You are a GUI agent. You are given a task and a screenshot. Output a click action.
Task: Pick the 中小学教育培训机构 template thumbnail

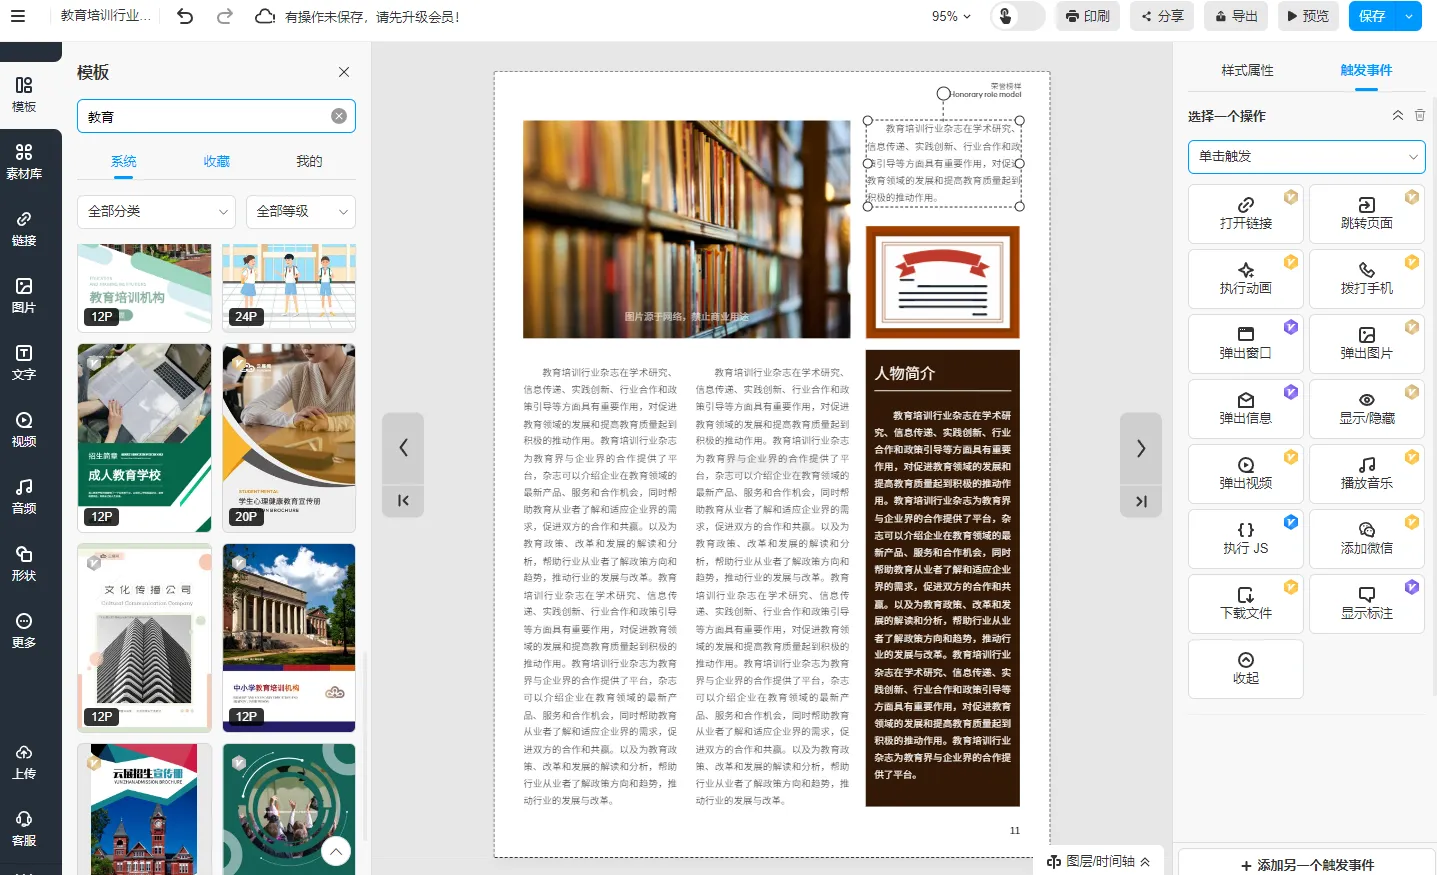pyautogui.click(x=289, y=637)
